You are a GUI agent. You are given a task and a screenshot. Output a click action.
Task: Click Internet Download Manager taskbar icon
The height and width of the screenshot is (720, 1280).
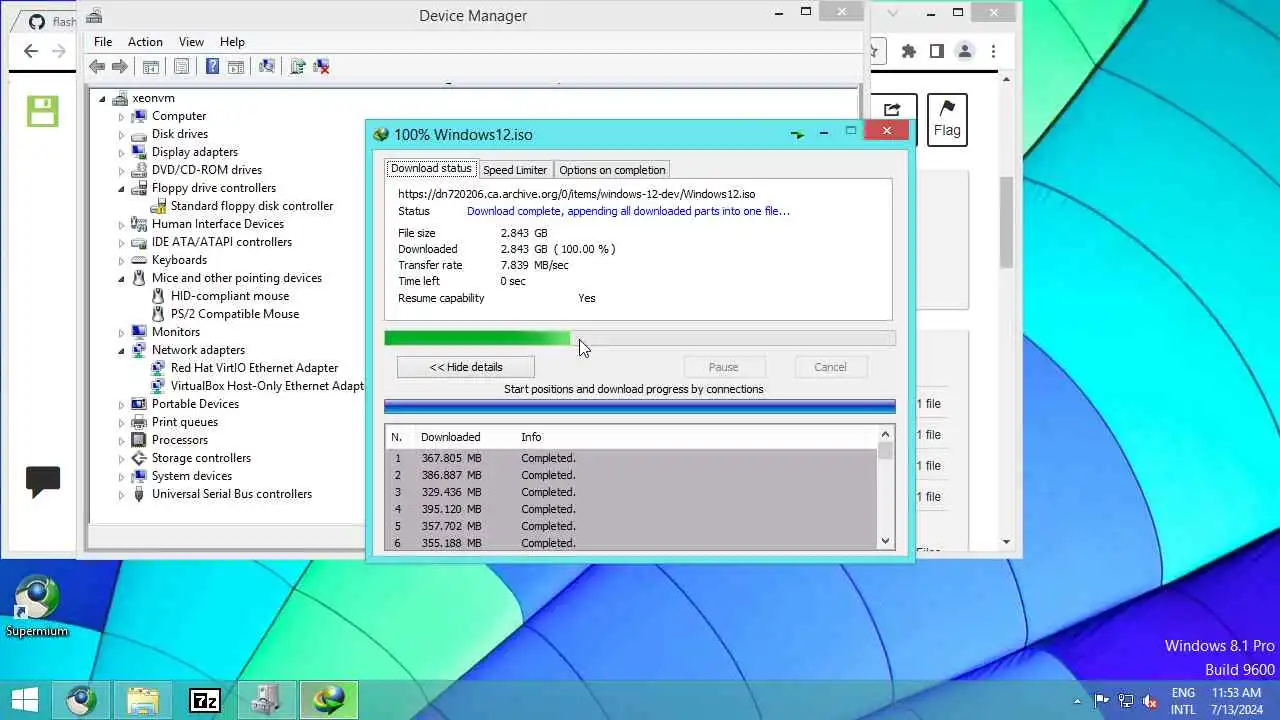pos(329,700)
